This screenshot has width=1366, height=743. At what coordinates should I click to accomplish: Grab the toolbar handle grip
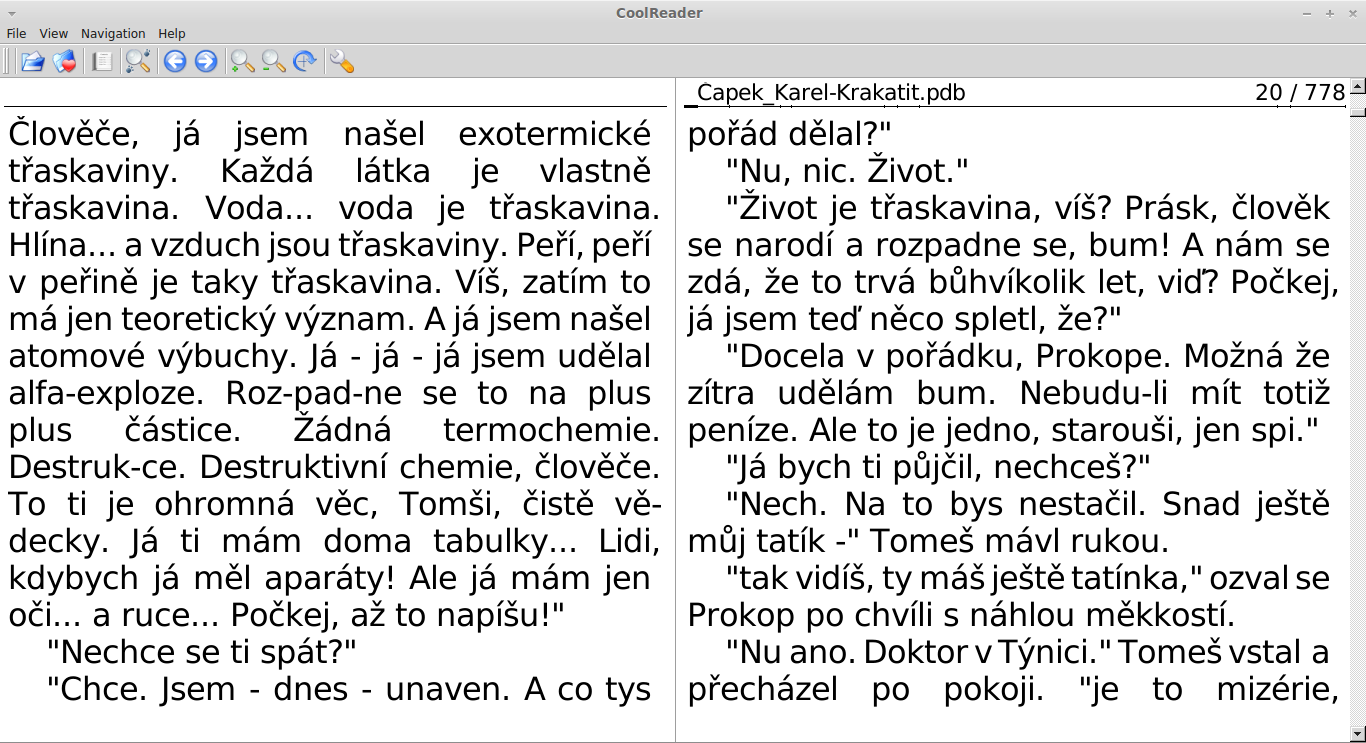[x=7, y=62]
